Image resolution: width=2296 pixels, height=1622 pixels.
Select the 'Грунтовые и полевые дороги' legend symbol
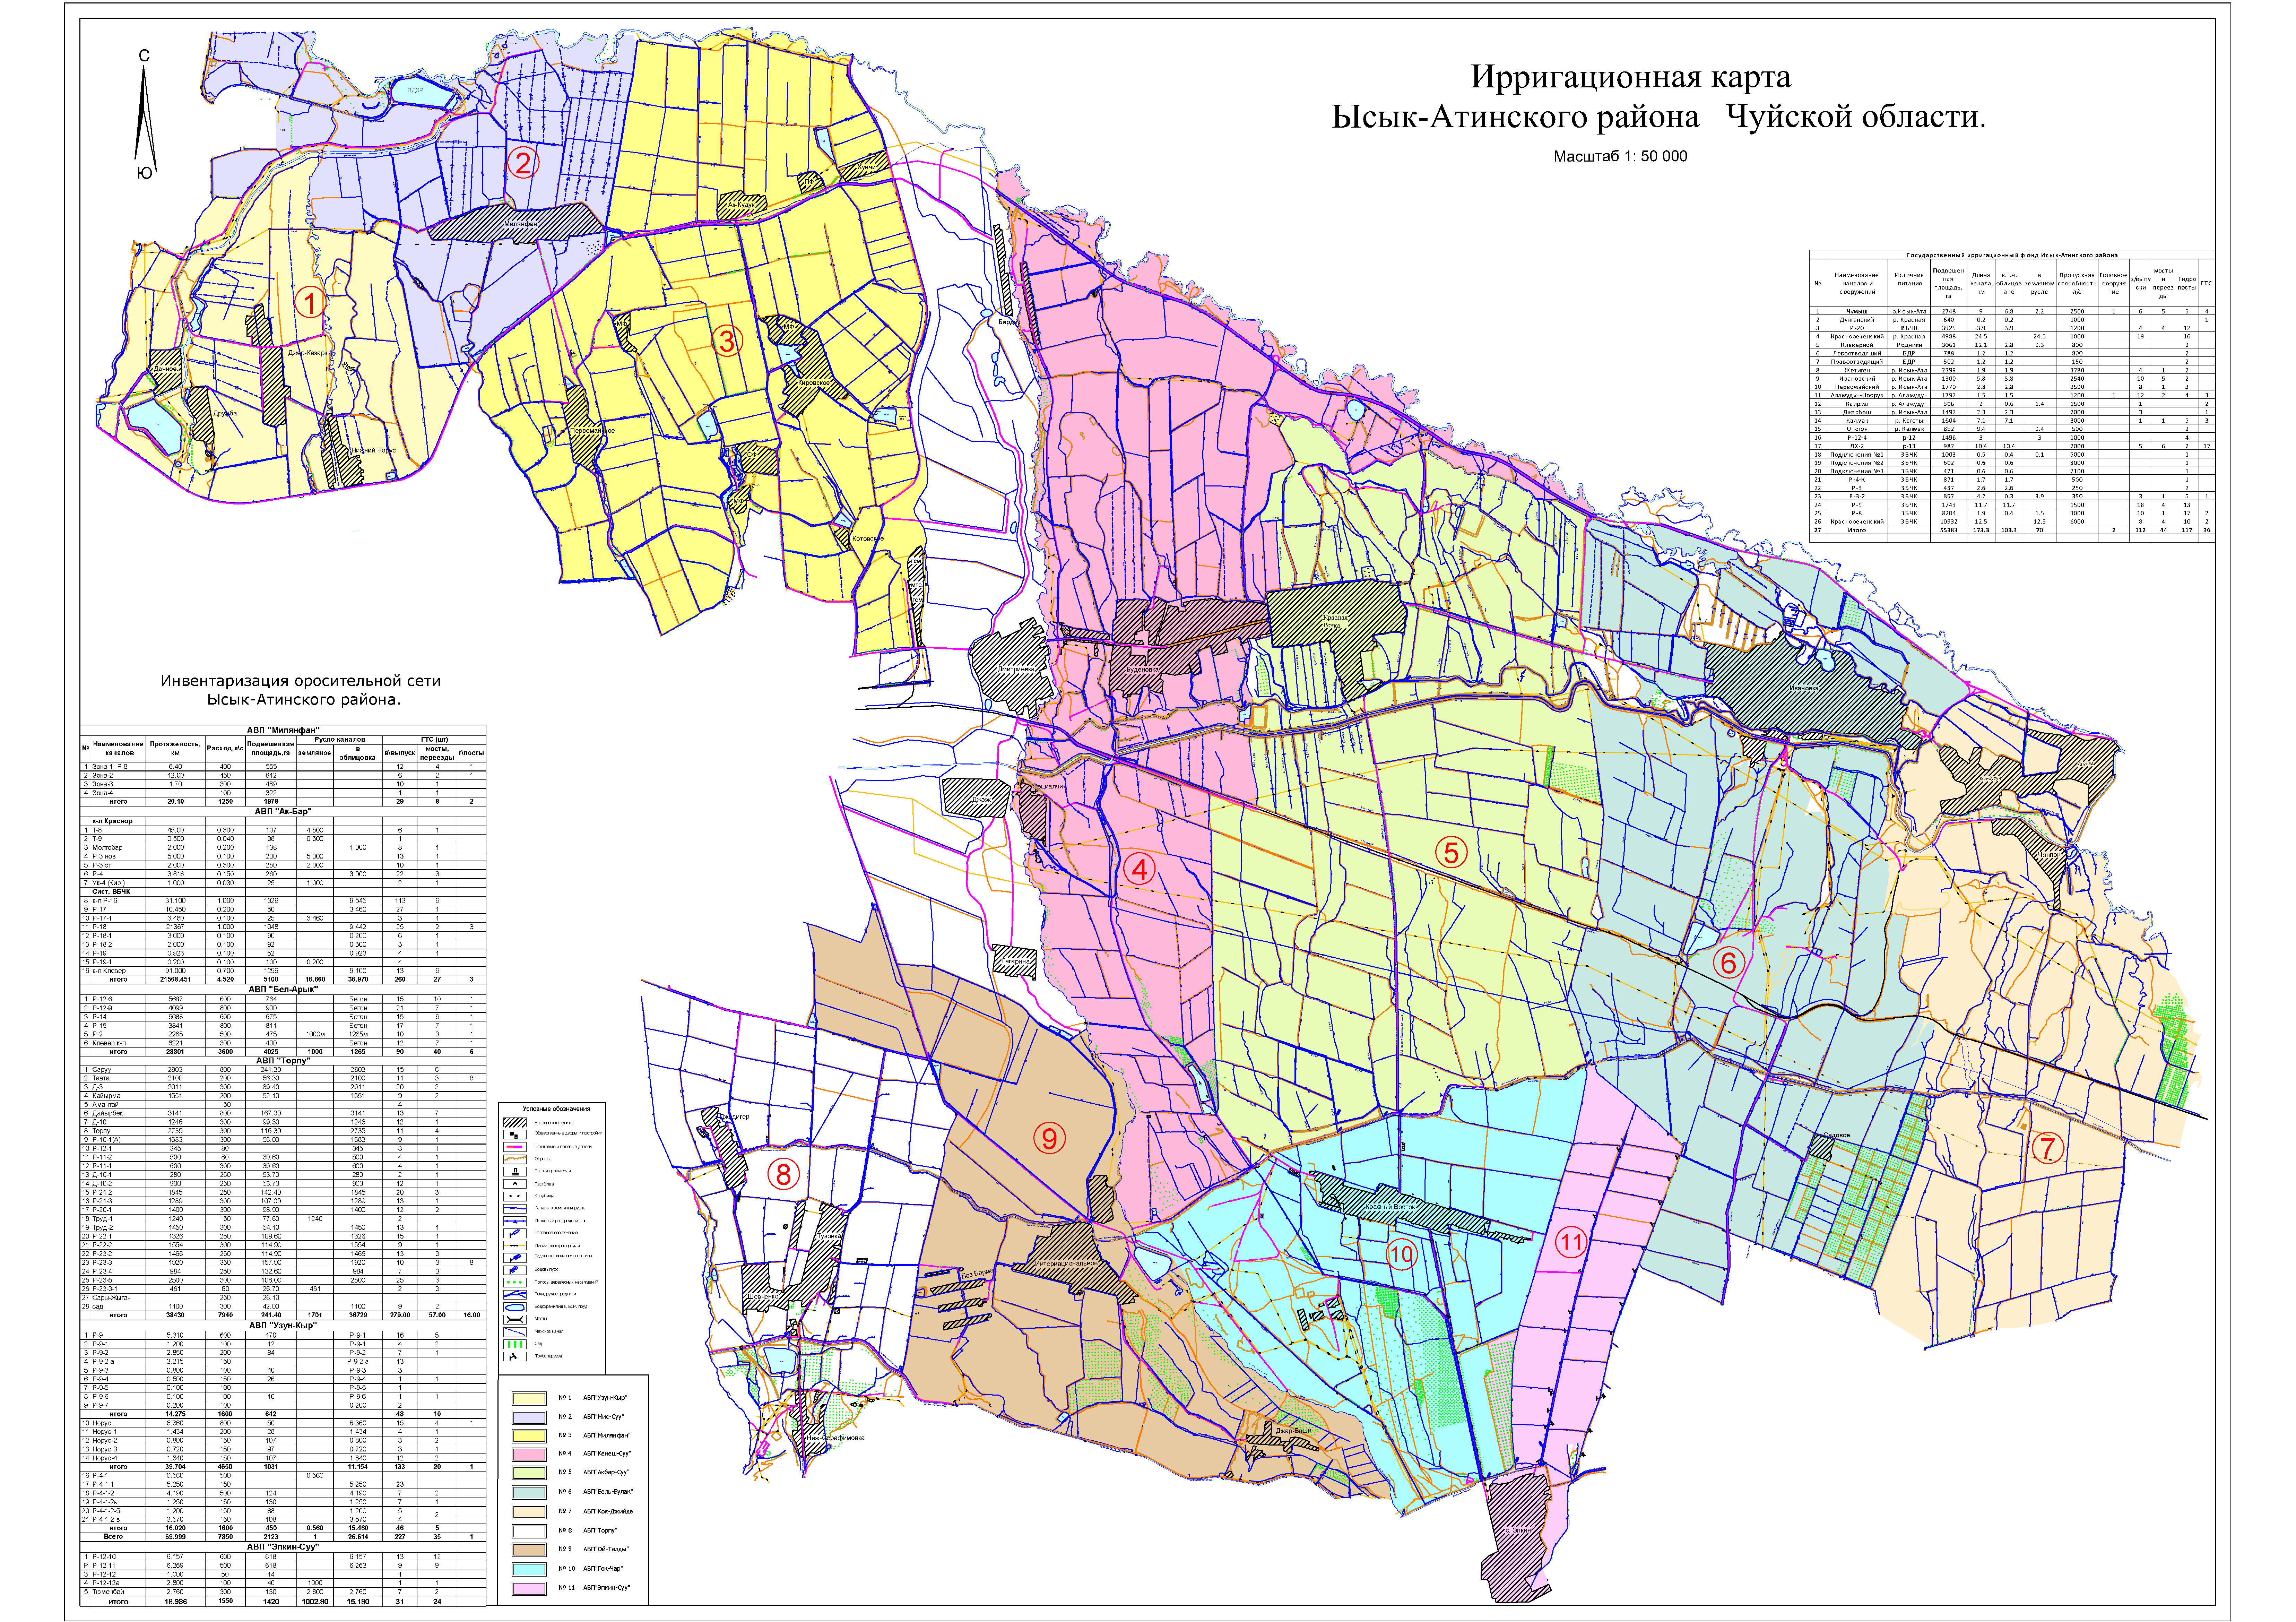pos(515,1147)
